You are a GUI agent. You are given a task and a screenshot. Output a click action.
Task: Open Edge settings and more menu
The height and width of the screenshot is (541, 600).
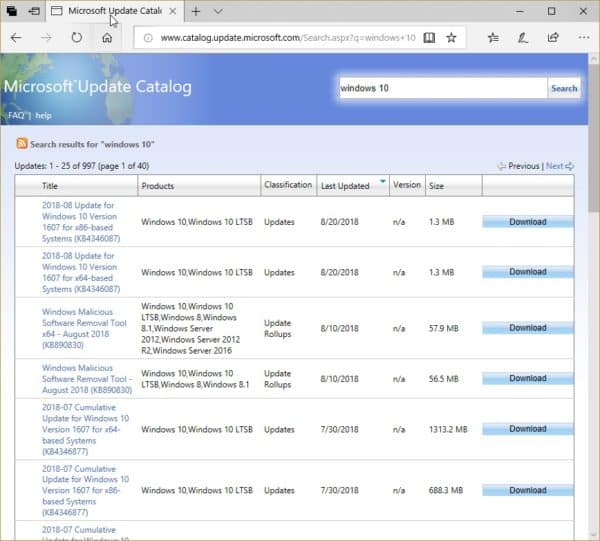coord(584,37)
